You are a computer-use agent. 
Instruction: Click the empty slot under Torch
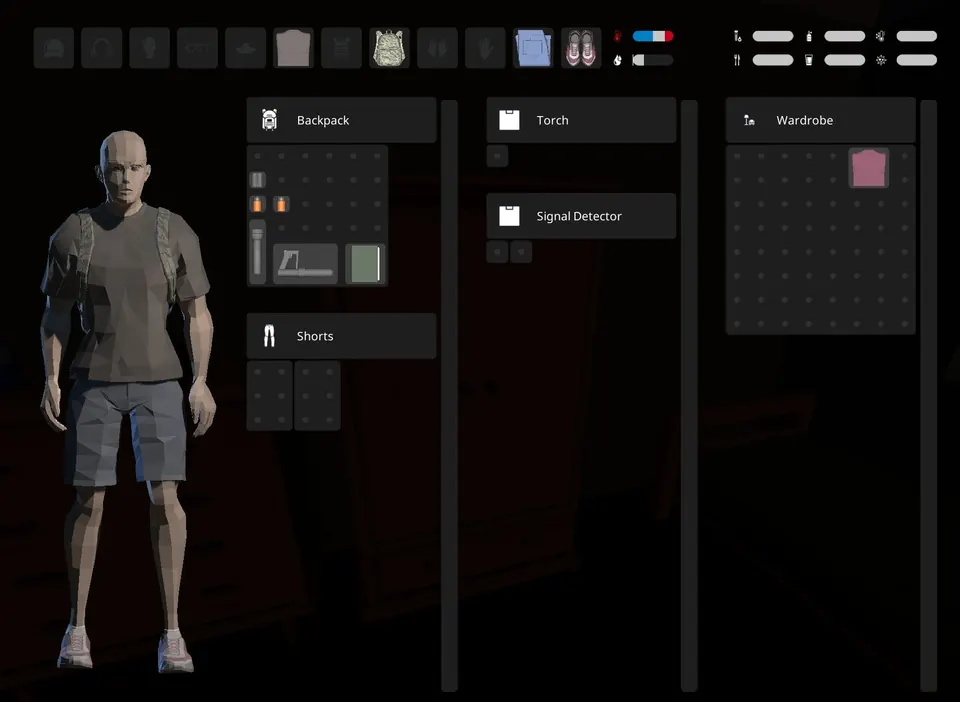click(497, 156)
